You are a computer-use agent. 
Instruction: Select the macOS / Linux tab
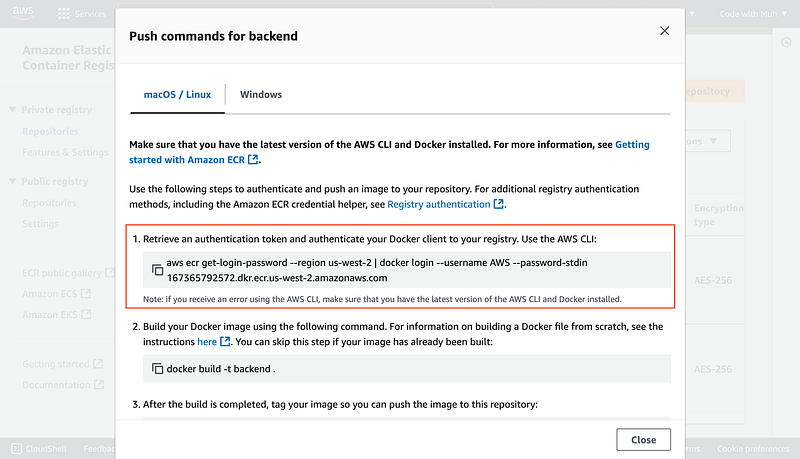click(x=177, y=95)
